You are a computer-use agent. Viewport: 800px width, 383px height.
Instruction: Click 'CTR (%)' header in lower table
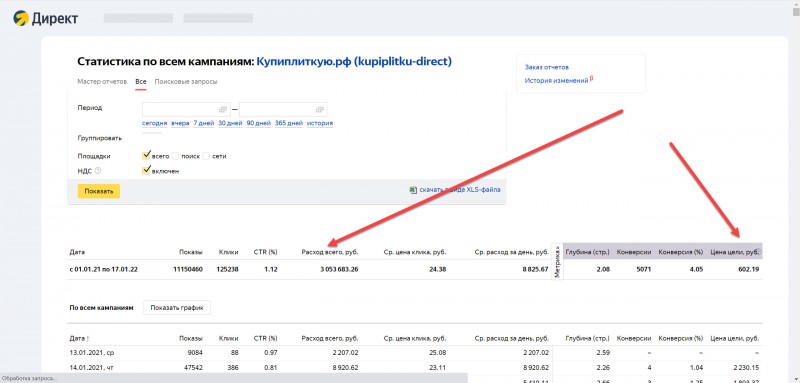pos(265,338)
